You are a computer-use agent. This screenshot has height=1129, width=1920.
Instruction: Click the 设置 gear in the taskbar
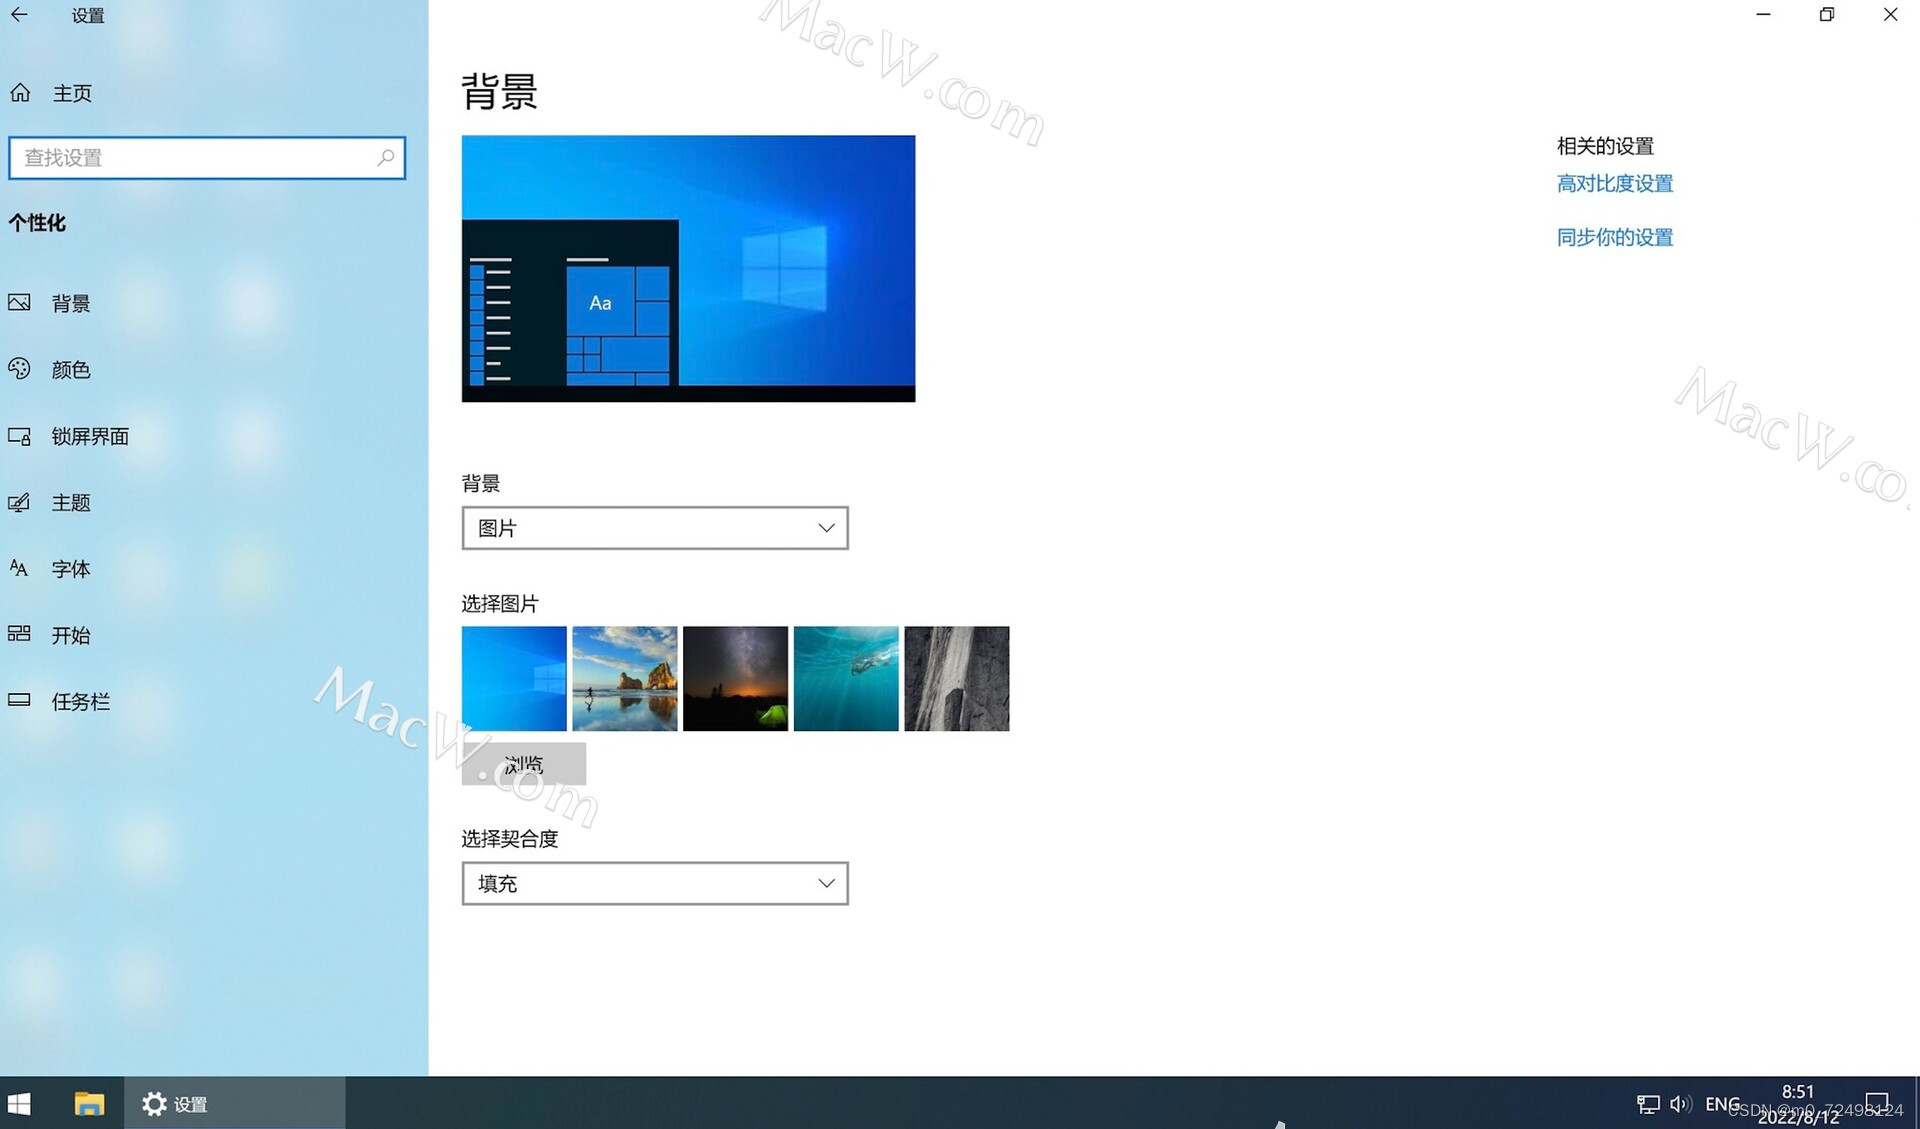[x=154, y=1104]
